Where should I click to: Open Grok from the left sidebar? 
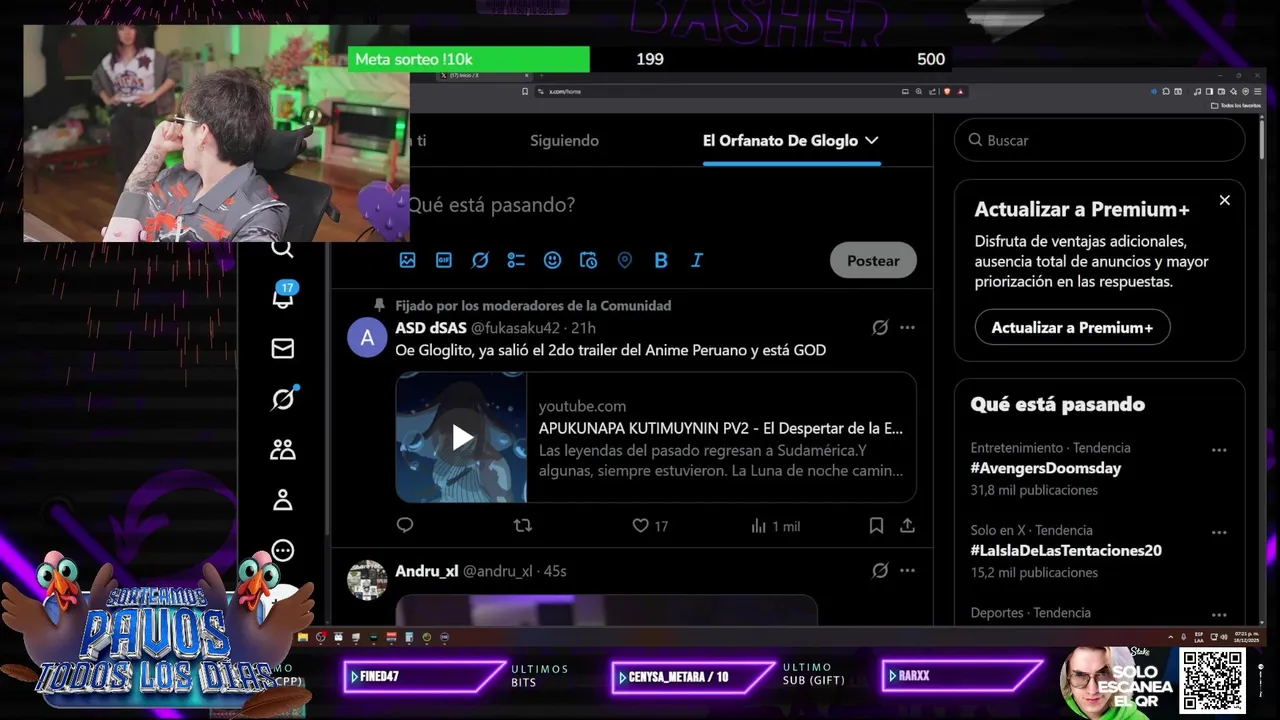tap(283, 399)
